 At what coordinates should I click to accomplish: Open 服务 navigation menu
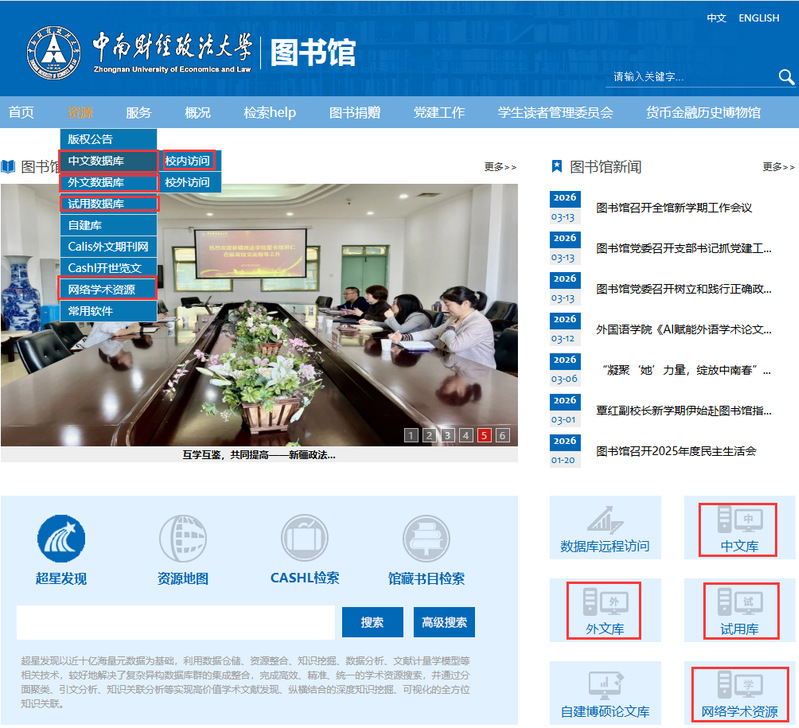click(139, 112)
